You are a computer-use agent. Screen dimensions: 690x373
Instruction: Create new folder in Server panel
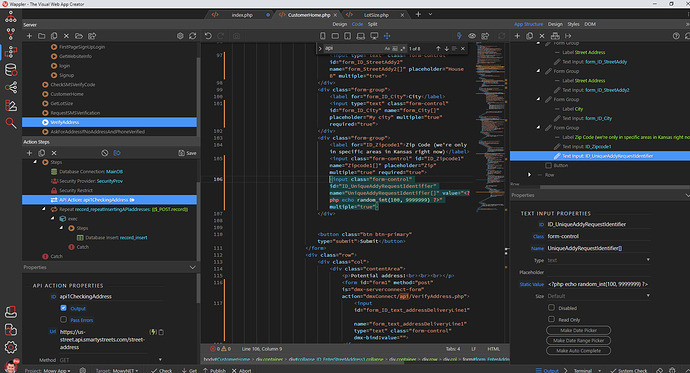tap(41, 36)
